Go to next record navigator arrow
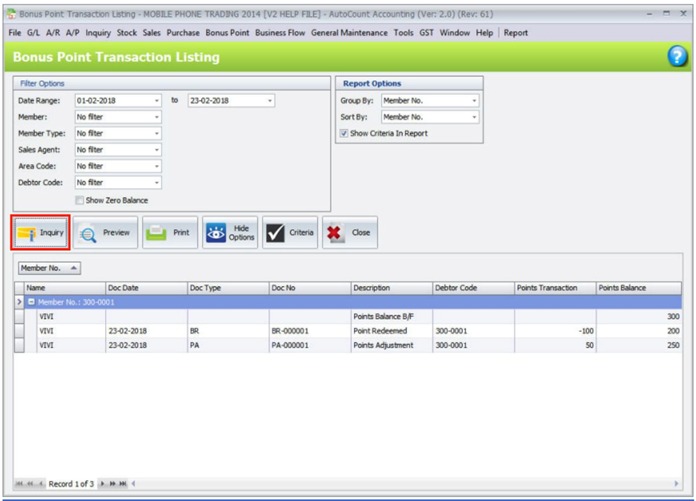The width and height of the screenshot is (696, 501). click(102, 484)
